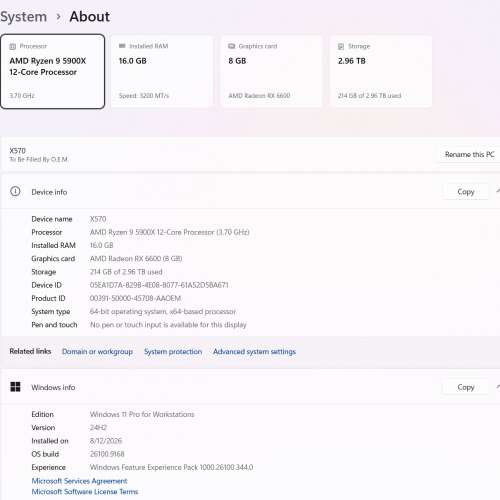
Task: Click the Graphics card icon
Action: pos(232,46)
